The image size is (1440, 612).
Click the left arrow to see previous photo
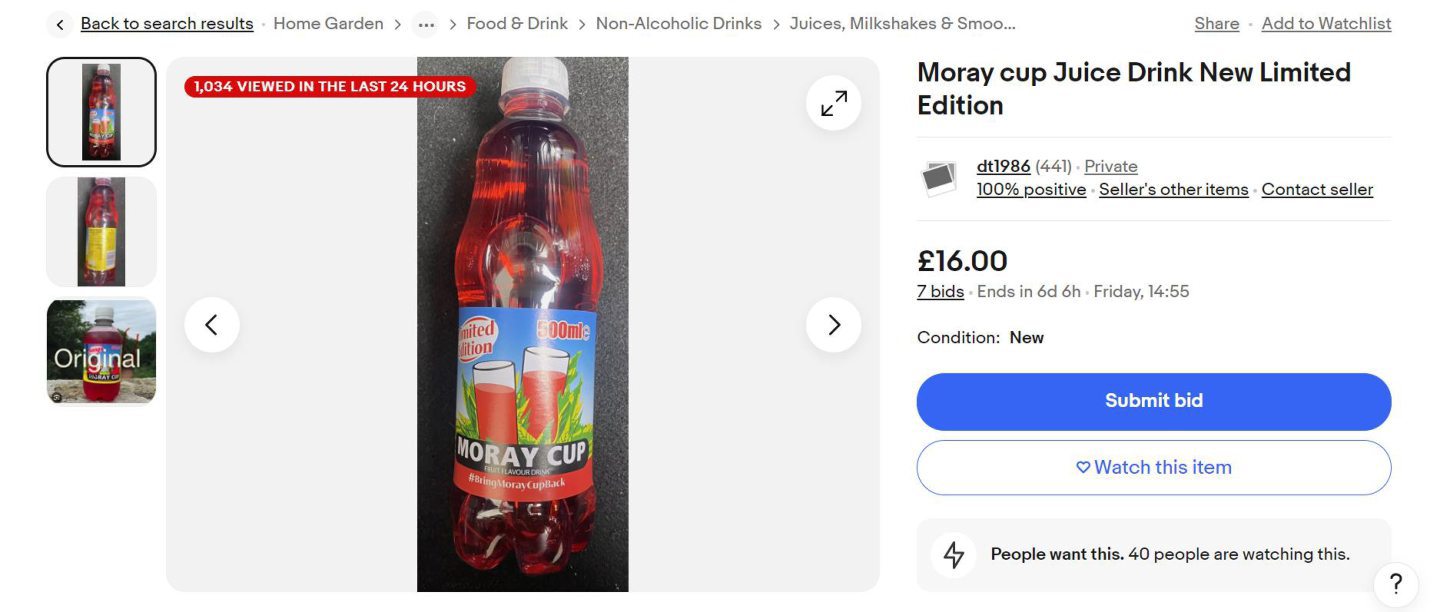coord(212,324)
